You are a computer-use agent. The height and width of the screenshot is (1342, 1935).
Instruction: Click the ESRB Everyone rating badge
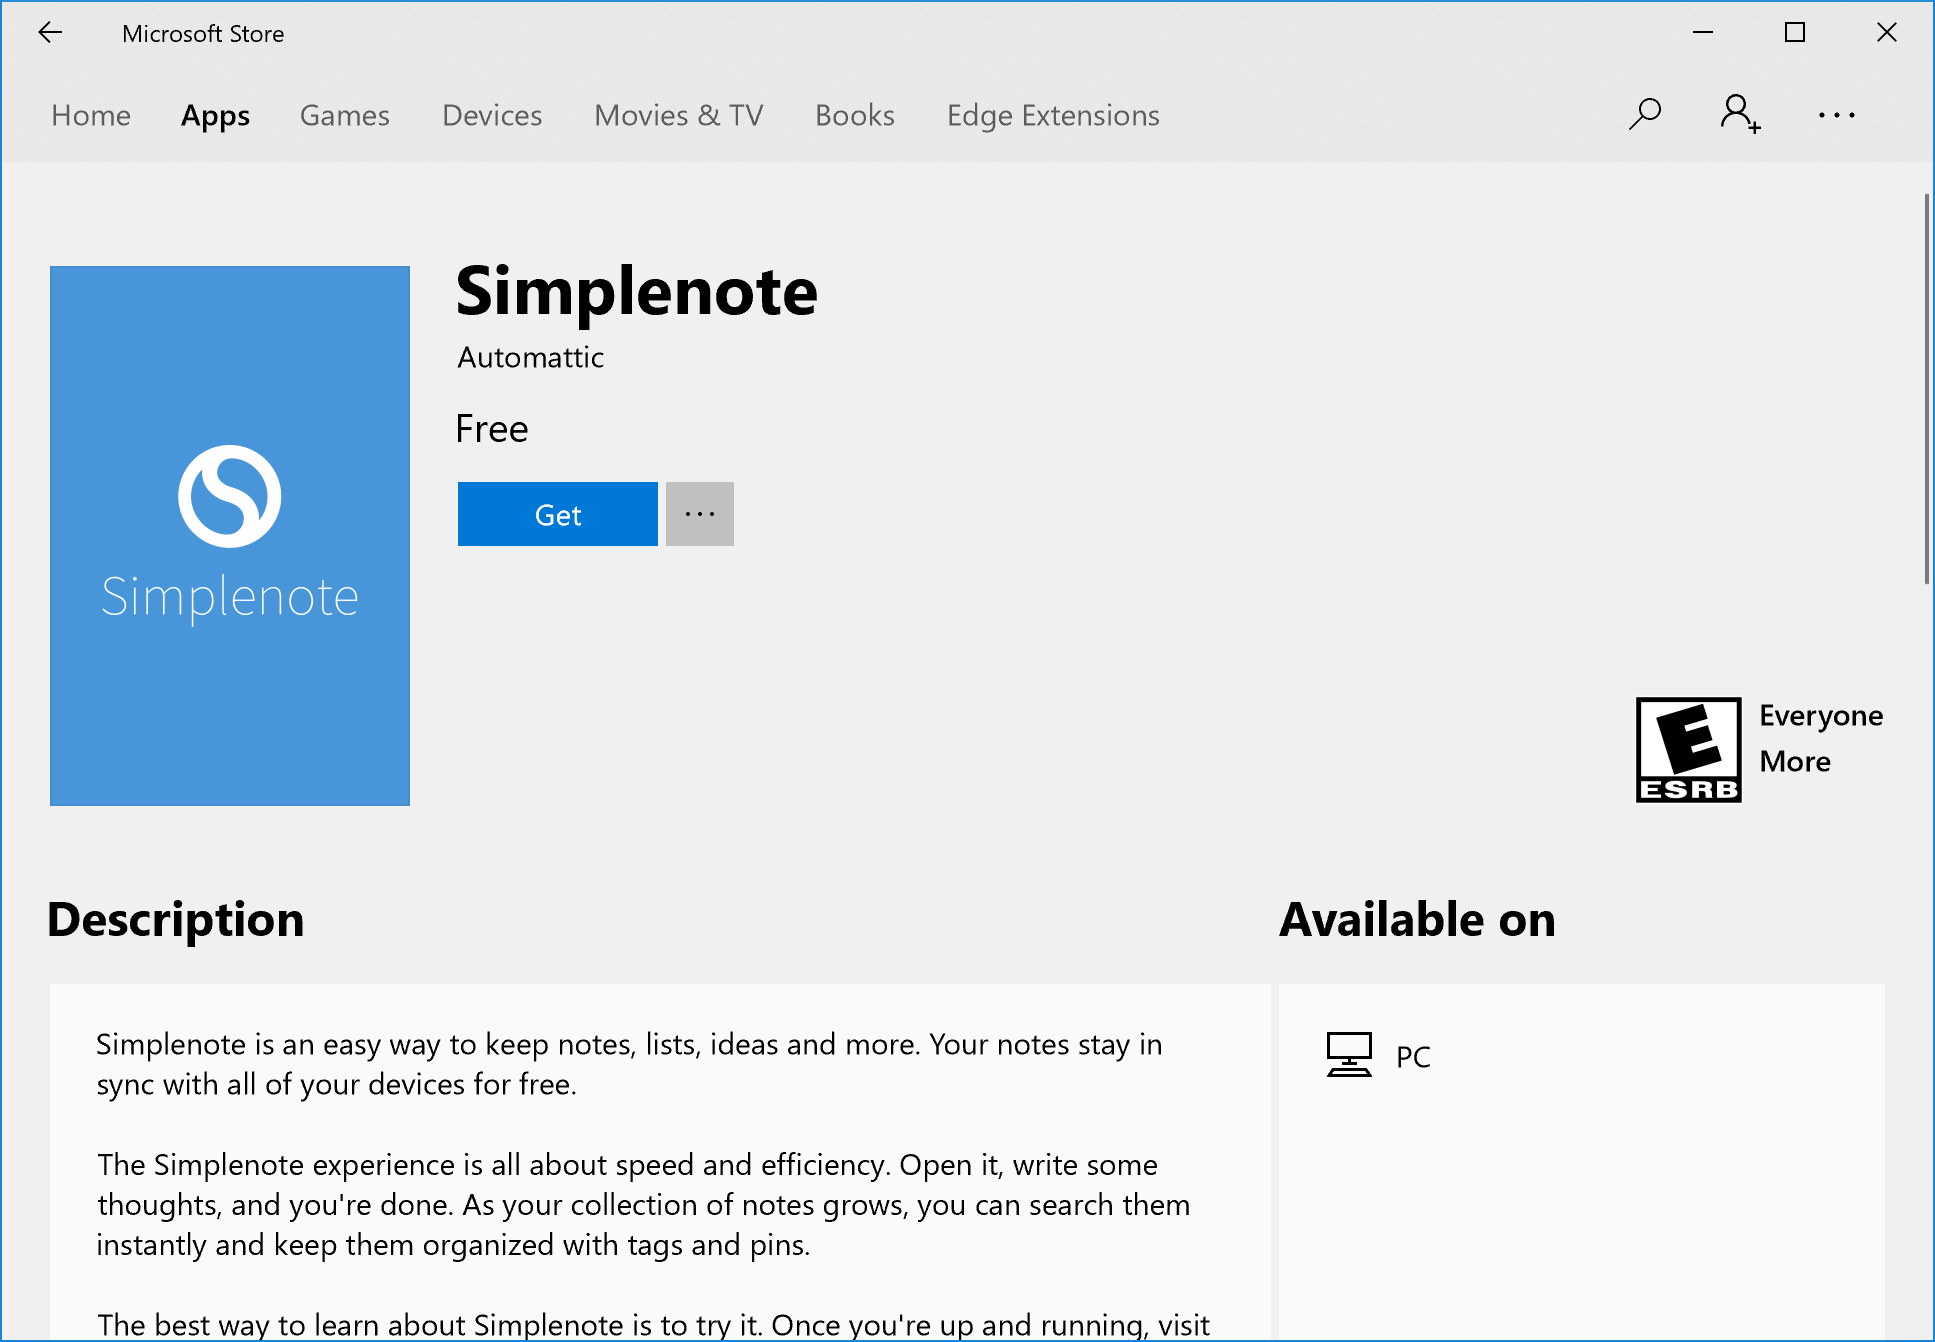(1688, 749)
